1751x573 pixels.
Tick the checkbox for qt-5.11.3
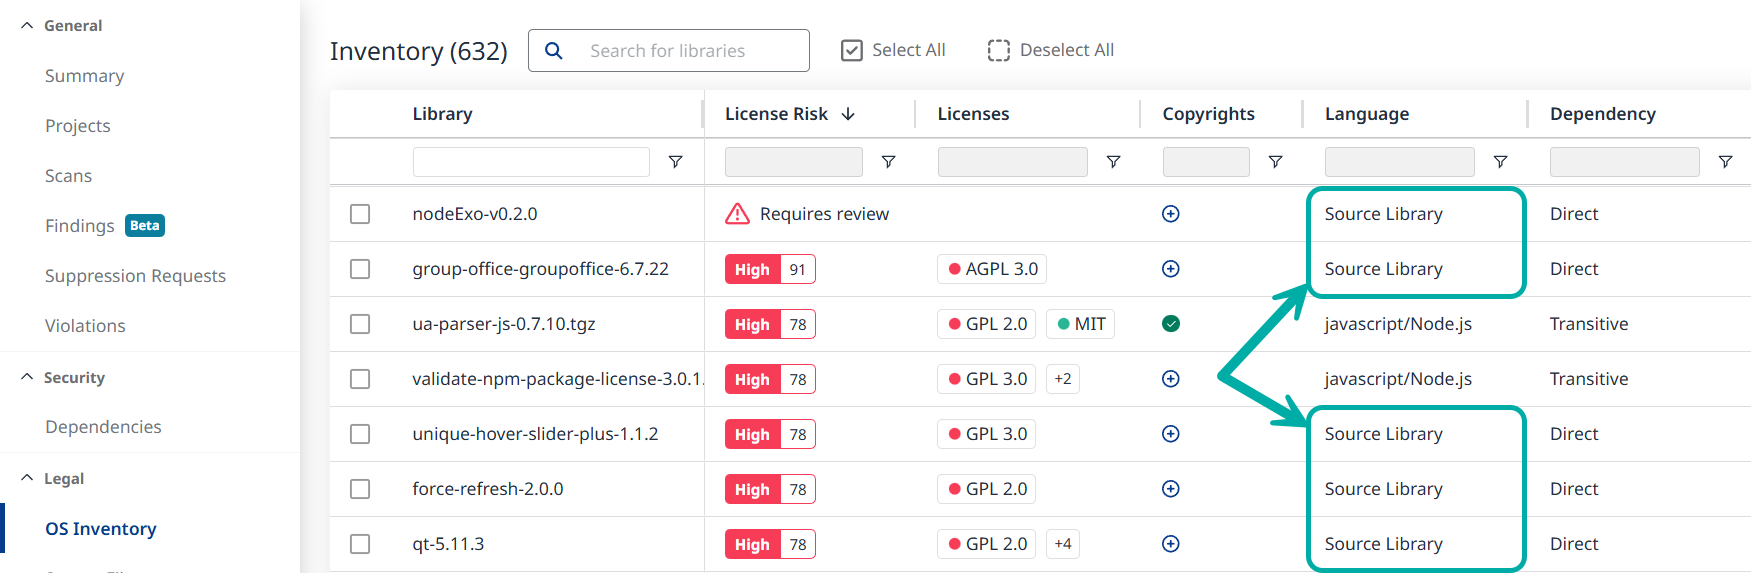360,544
